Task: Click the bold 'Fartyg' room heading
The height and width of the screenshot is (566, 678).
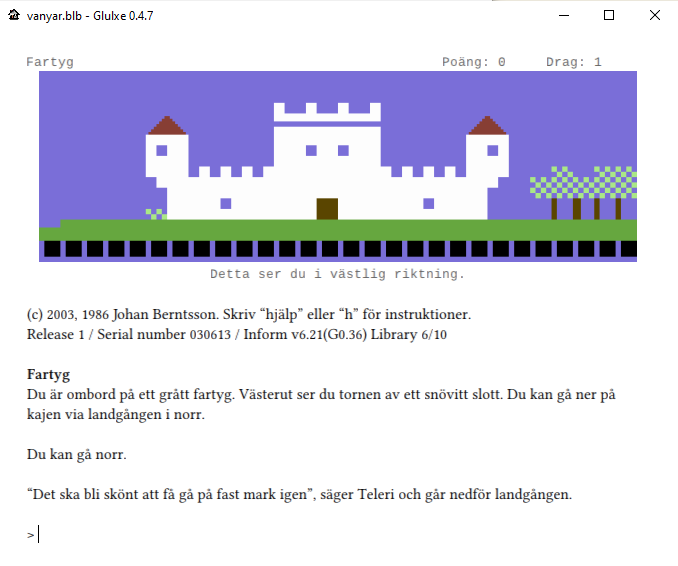Action: (48, 375)
